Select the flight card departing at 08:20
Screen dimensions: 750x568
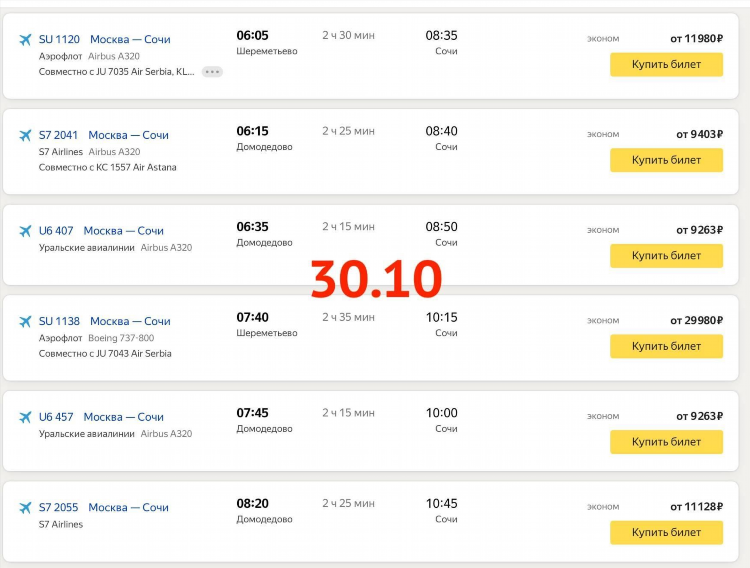click(371, 522)
